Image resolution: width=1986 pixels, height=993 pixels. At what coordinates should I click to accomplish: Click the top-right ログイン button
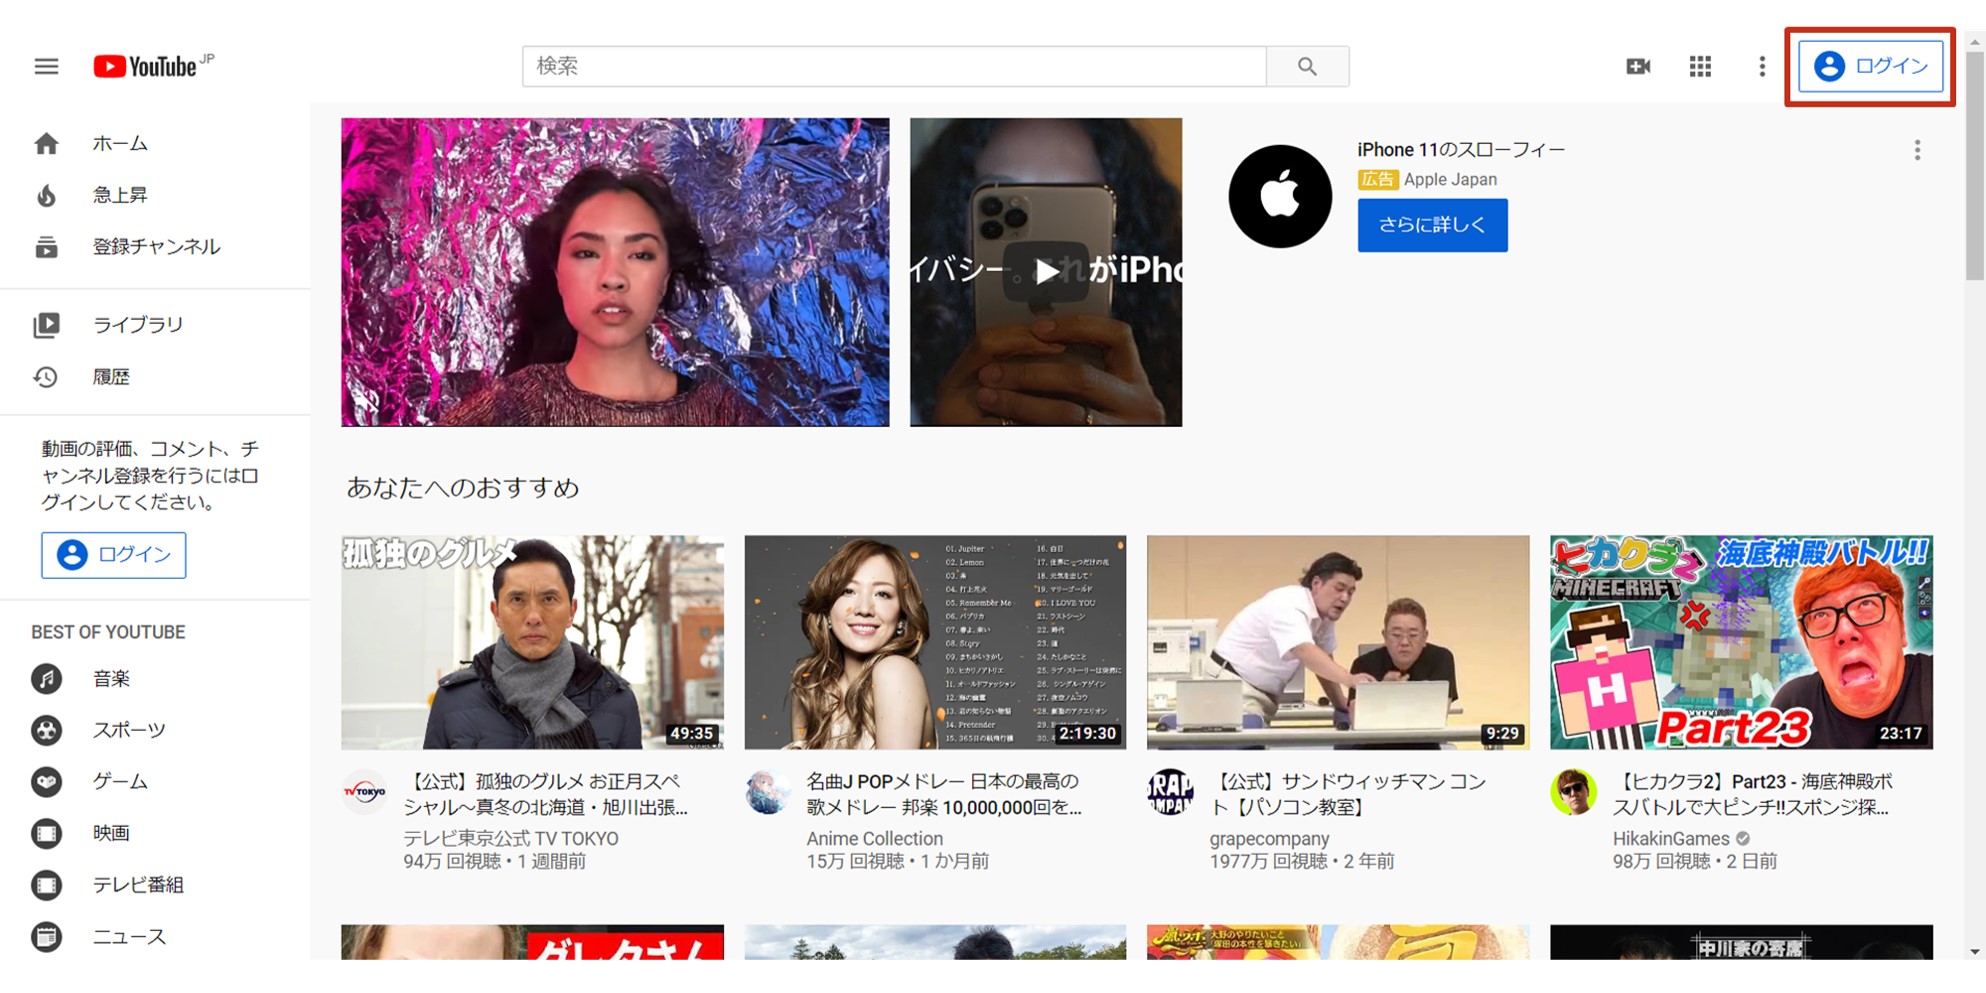point(1870,66)
